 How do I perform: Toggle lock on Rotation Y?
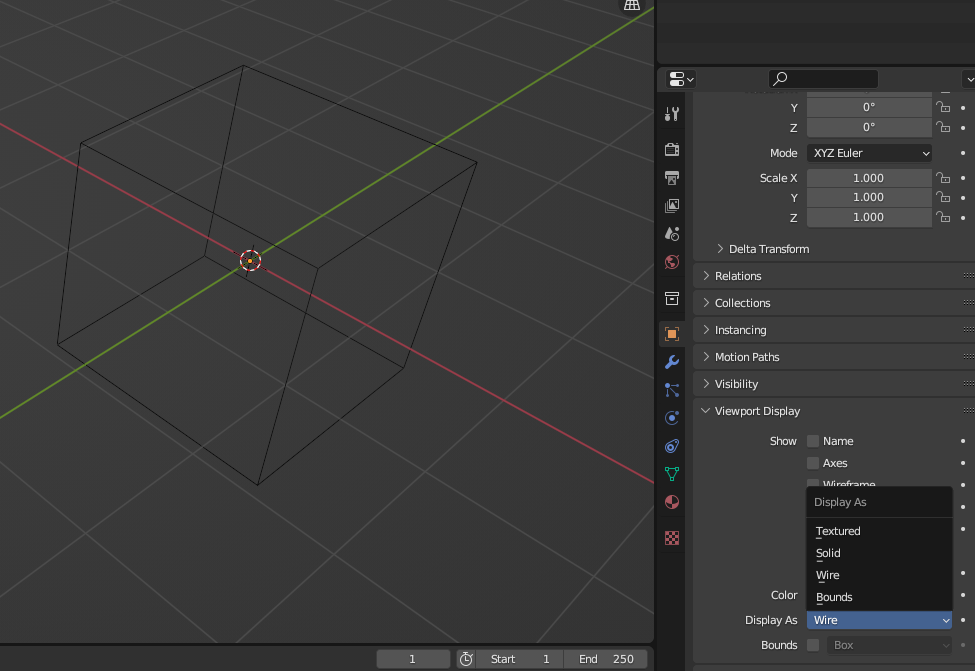943,107
